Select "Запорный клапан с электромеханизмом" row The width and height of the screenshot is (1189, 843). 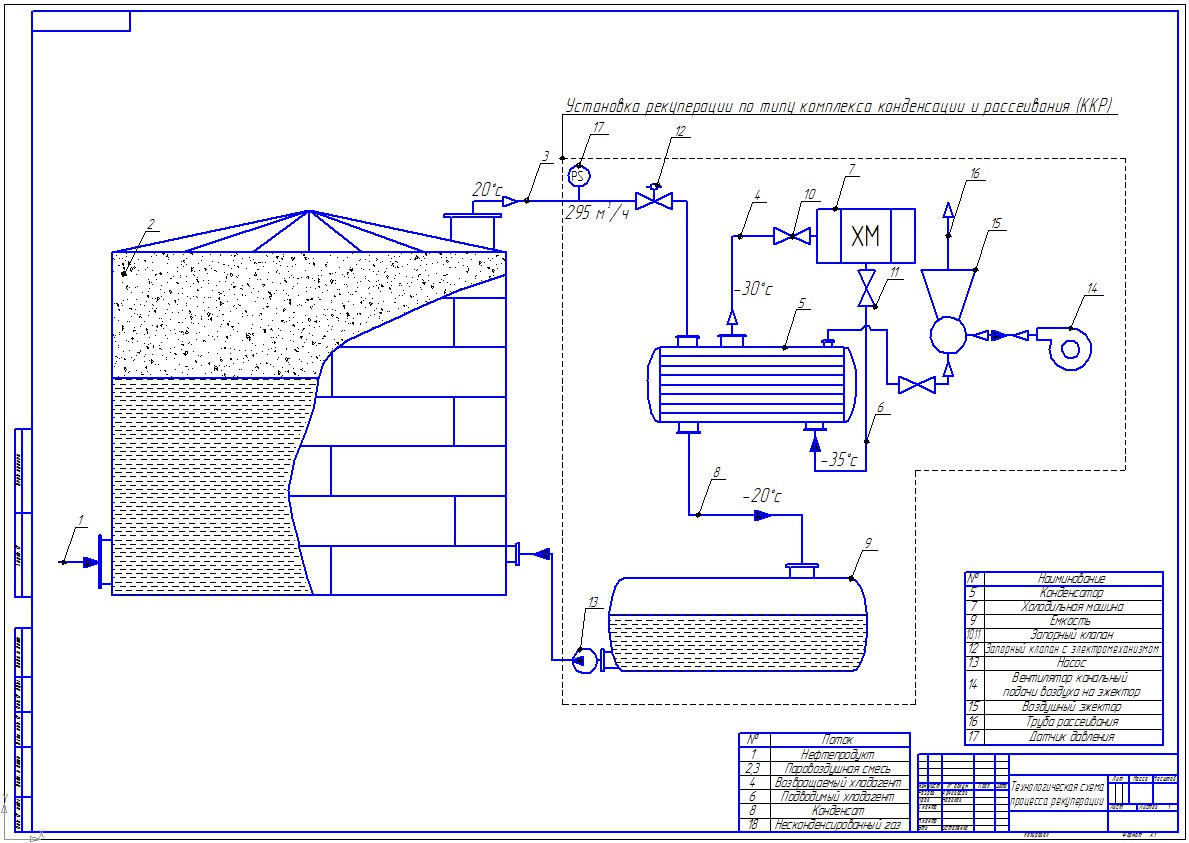[x=1064, y=649]
